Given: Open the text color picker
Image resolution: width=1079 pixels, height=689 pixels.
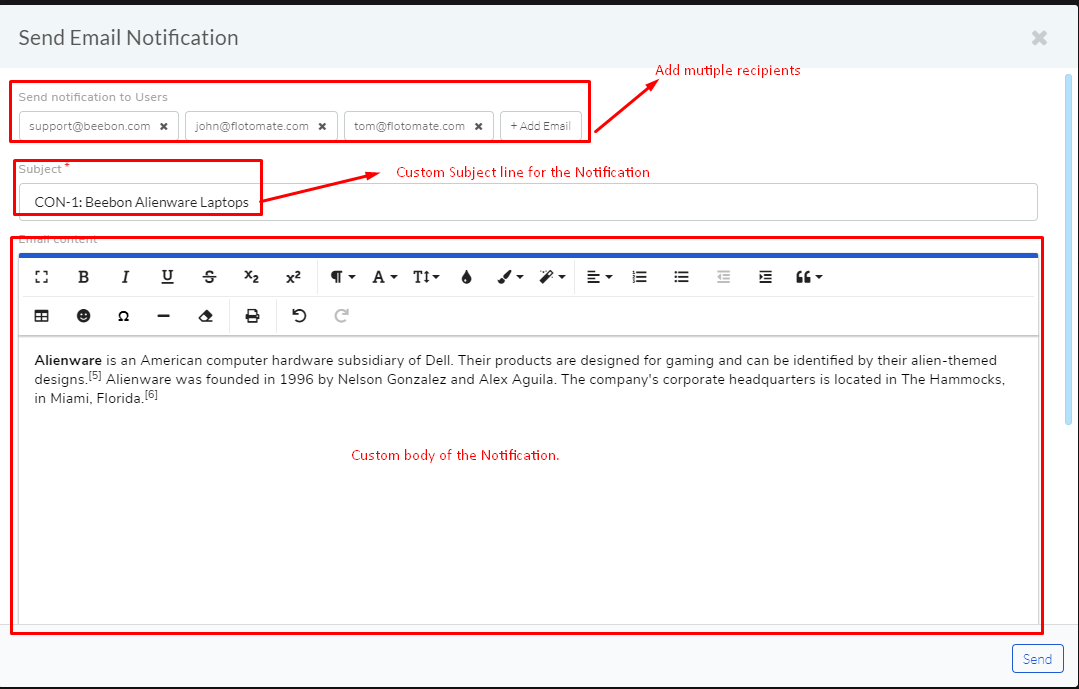Looking at the screenshot, I should click(467, 277).
